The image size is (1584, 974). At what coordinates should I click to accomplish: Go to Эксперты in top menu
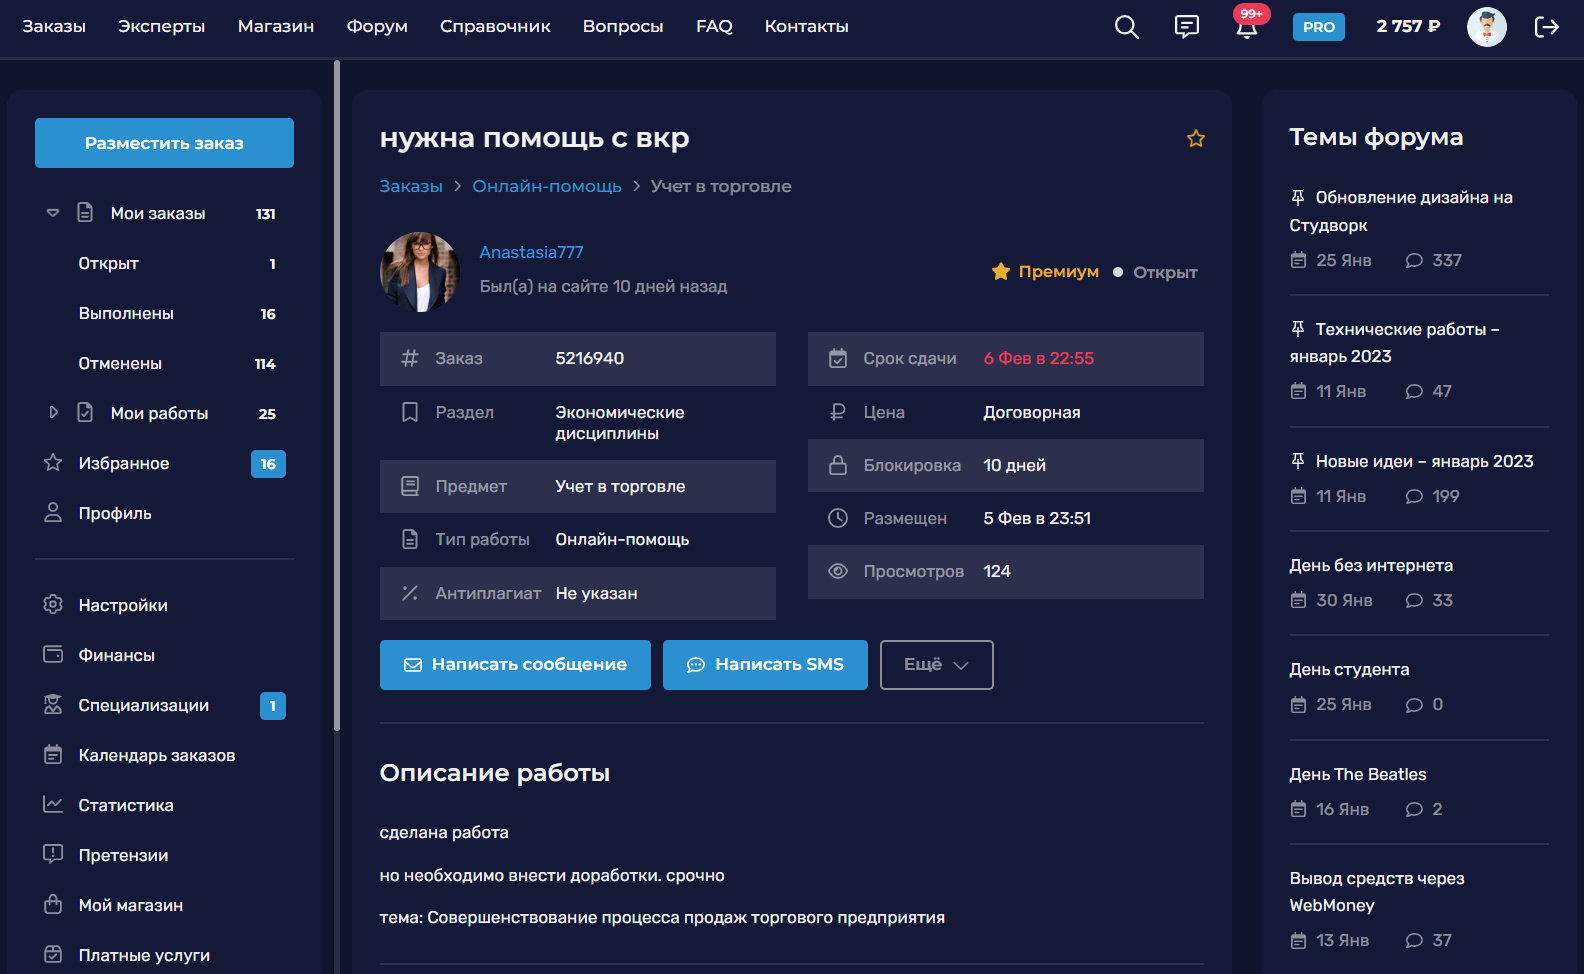click(161, 27)
